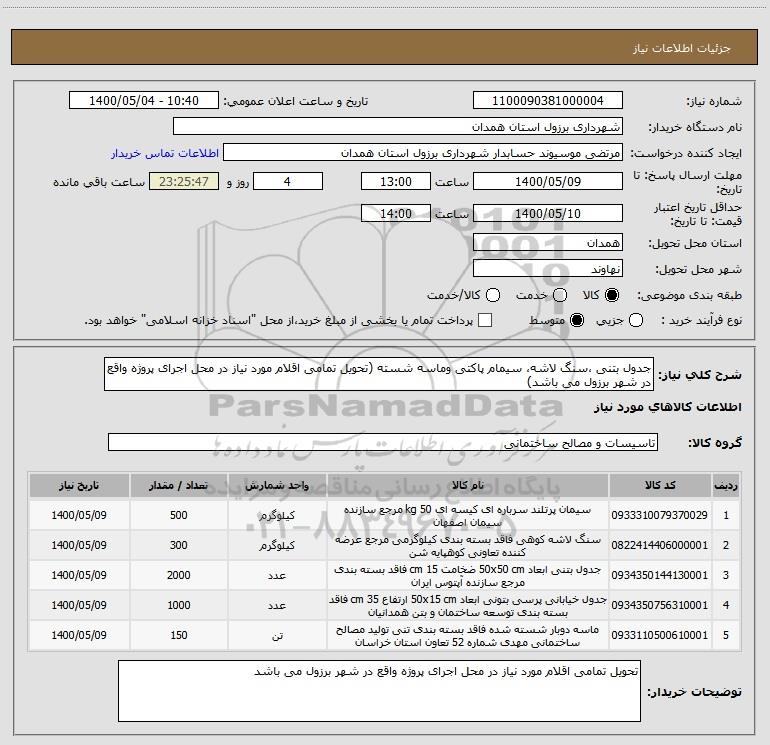The width and height of the screenshot is (770, 745).
Task: Click the validity time field 14:00
Action: pos(396,213)
